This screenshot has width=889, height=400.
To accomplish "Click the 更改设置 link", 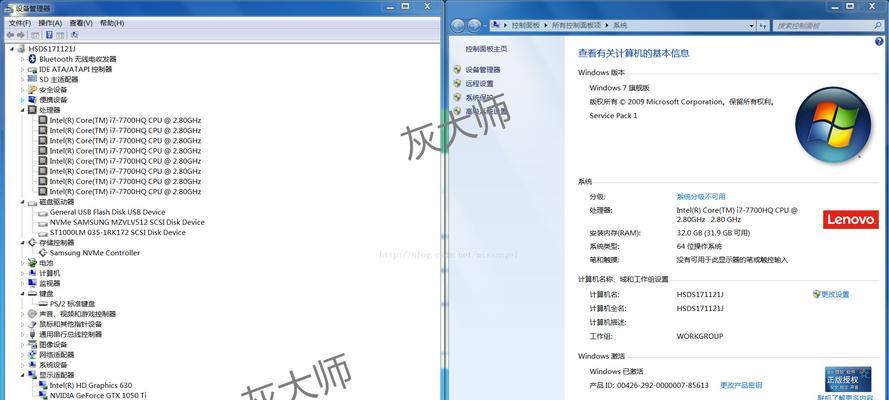I will [836, 295].
